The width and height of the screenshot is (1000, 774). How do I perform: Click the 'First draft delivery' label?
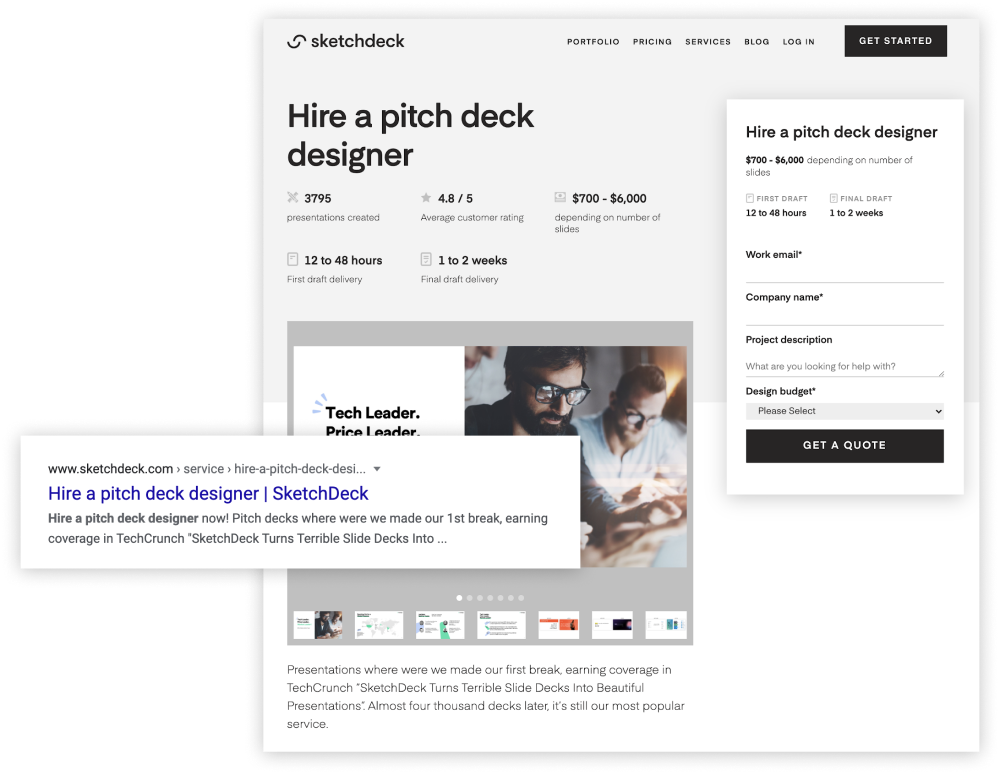tap(325, 279)
